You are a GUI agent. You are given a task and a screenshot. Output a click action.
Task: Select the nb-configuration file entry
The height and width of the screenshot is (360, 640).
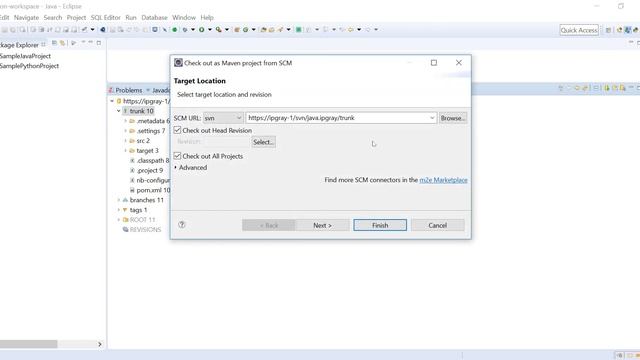[149, 180]
